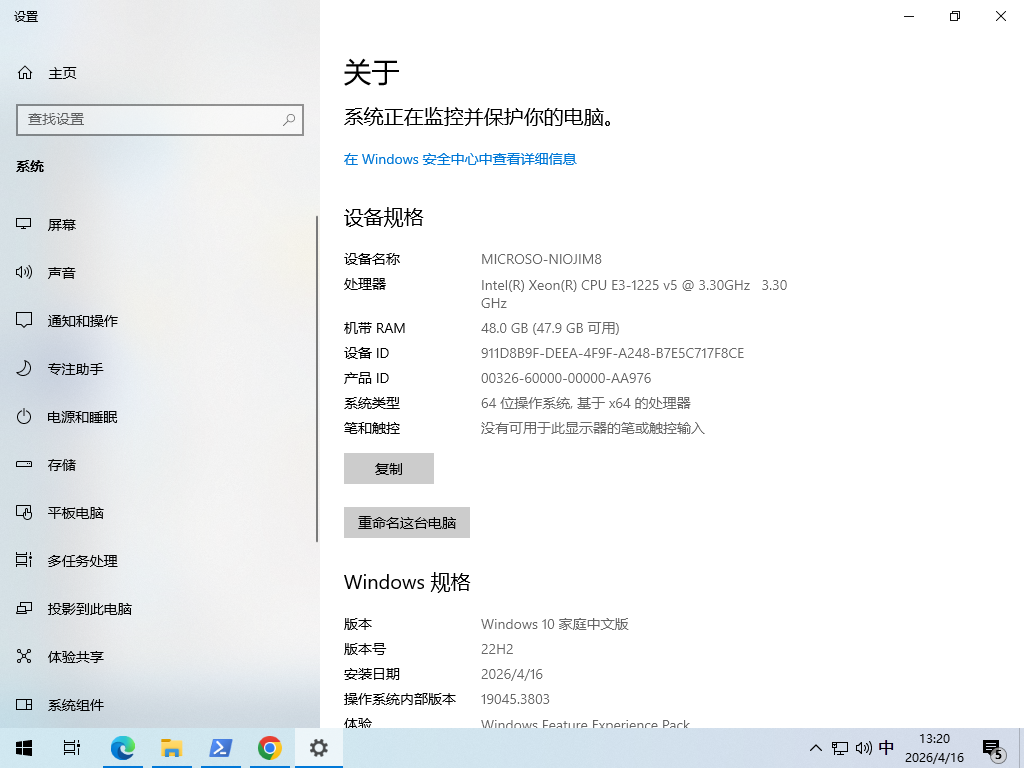Open 存储 storage settings
Screen dimensions: 1024x768
coord(62,464)
